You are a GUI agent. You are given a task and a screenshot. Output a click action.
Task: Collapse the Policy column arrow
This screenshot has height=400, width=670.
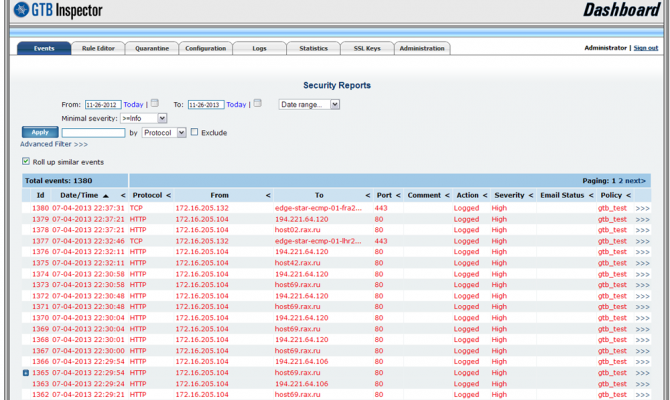pyautogui.click(x=629, y=196)
